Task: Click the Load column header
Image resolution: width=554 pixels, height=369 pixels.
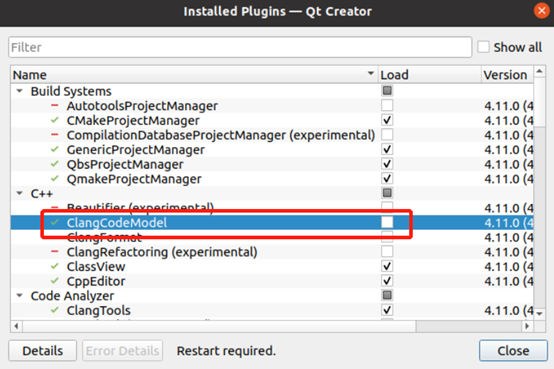Action: 430,75
